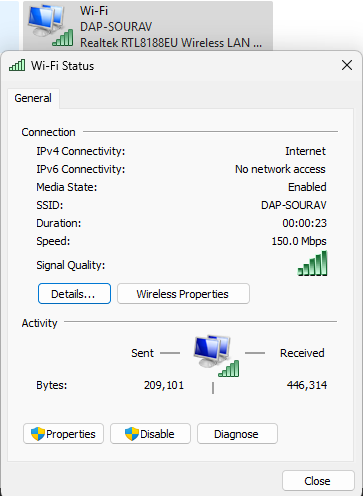Click the Close button at bottom
The image size is (363, 496).
pos(318,481)
